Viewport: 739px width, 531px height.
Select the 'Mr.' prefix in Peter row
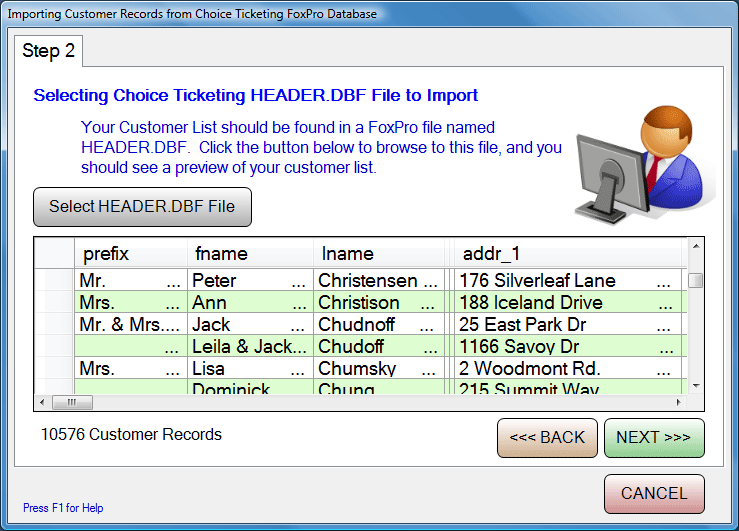(131, 280)
